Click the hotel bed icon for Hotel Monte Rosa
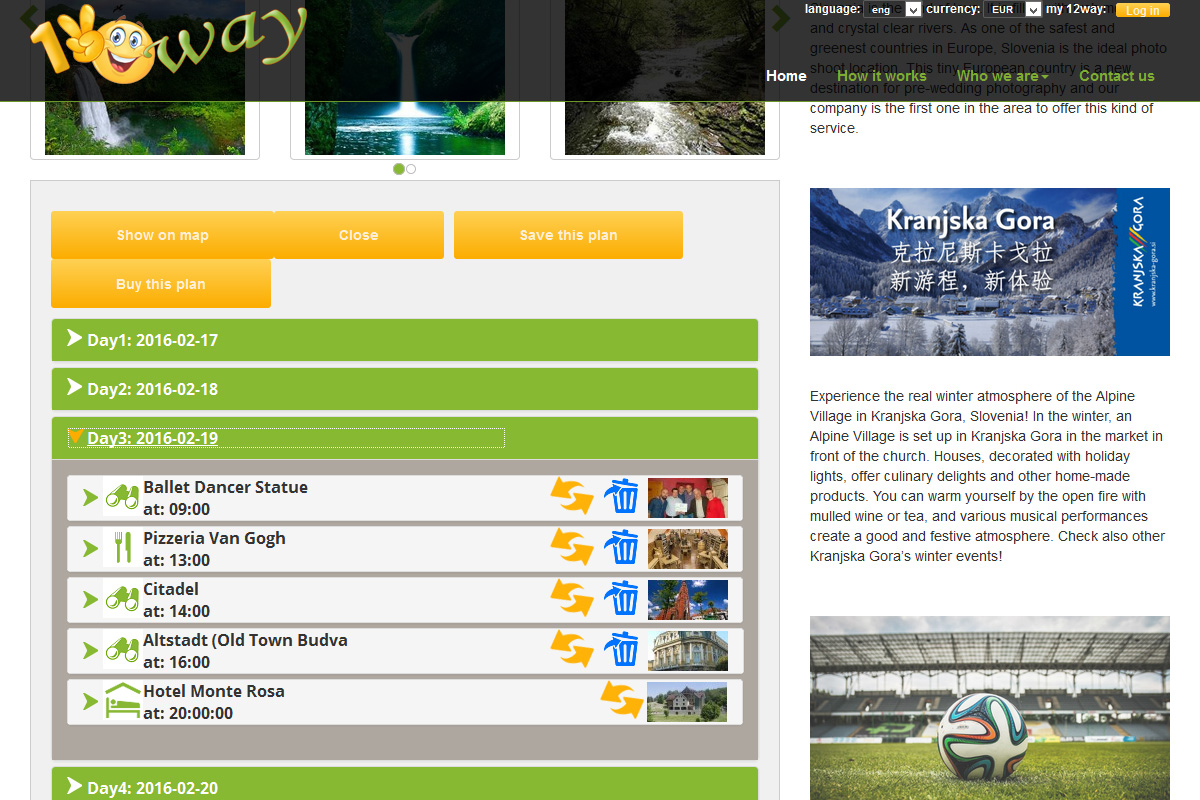Image resolution: width=1200 pixels, height=800 pixels. click(x=122, y=701)
